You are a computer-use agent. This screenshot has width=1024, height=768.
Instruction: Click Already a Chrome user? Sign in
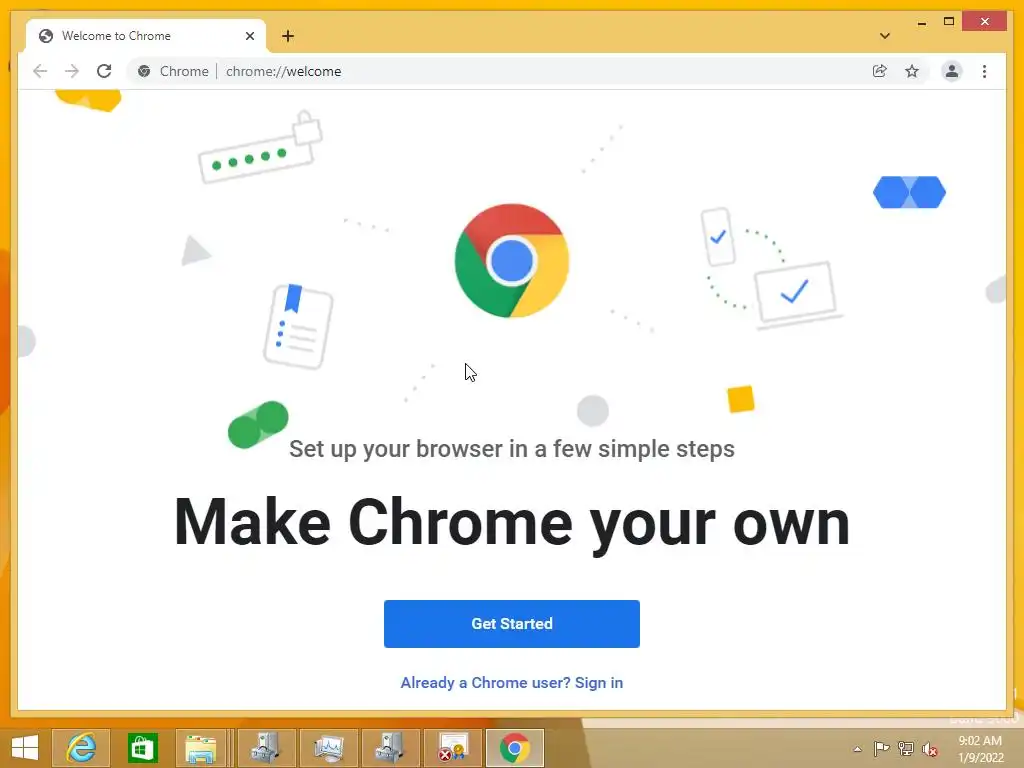tap(512, 682)
